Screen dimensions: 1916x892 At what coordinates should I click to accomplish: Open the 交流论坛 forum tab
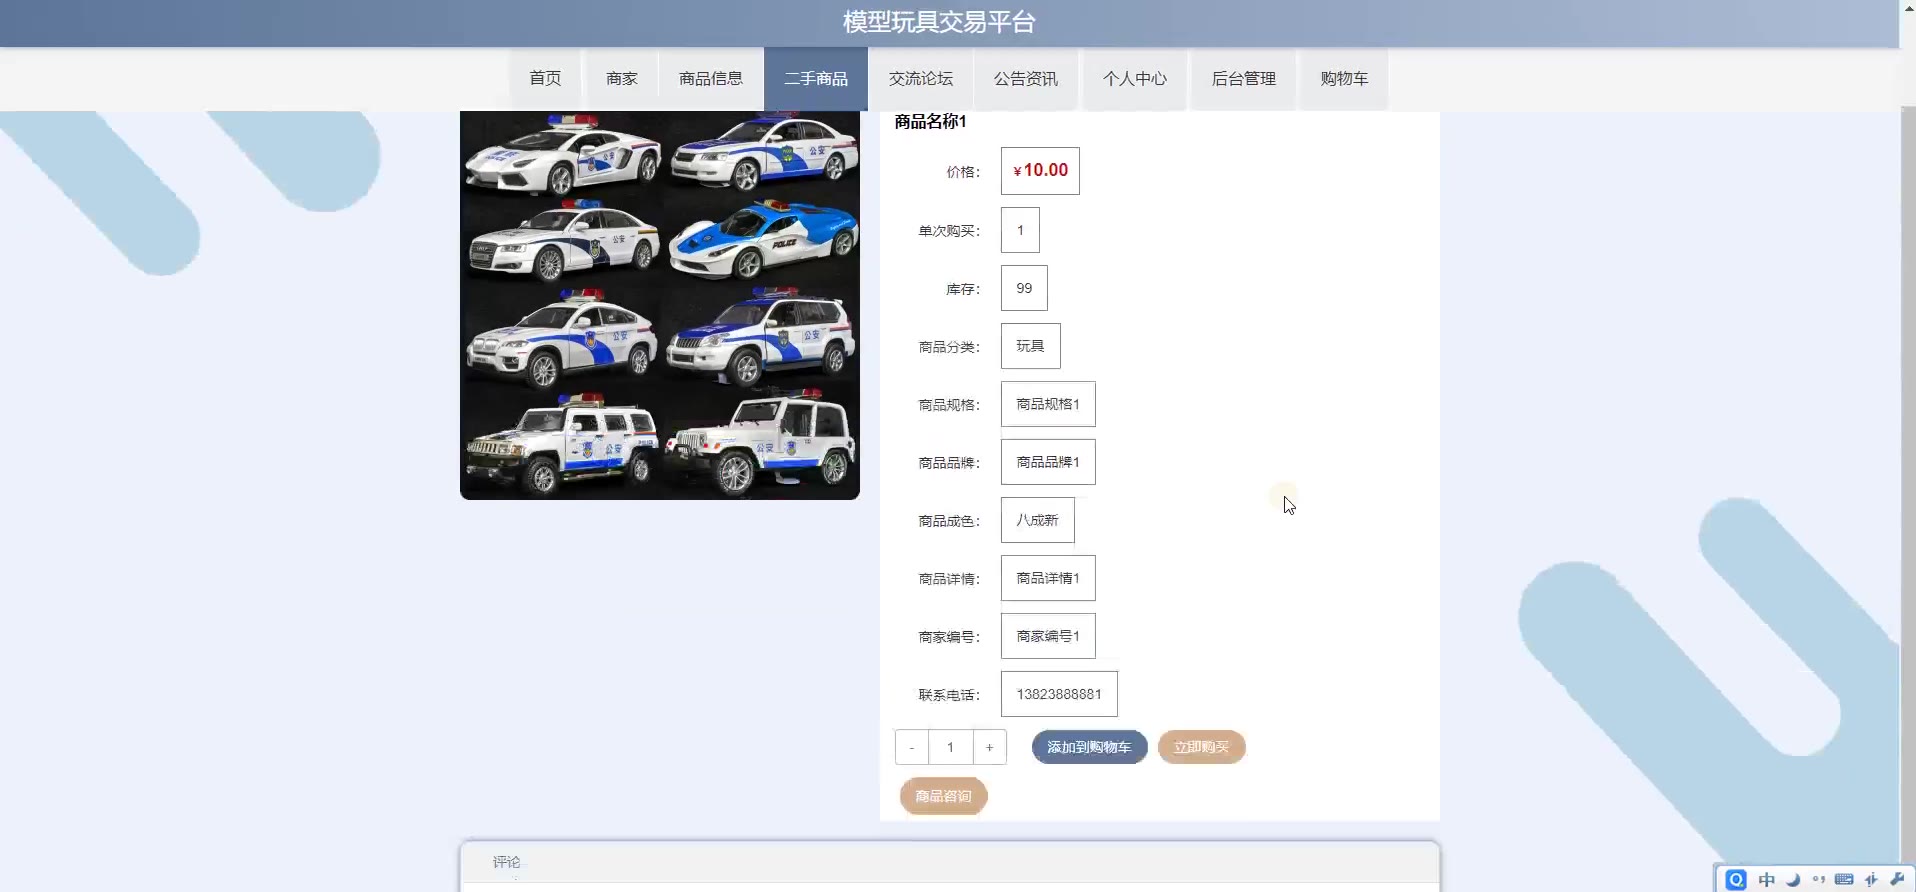921,78
